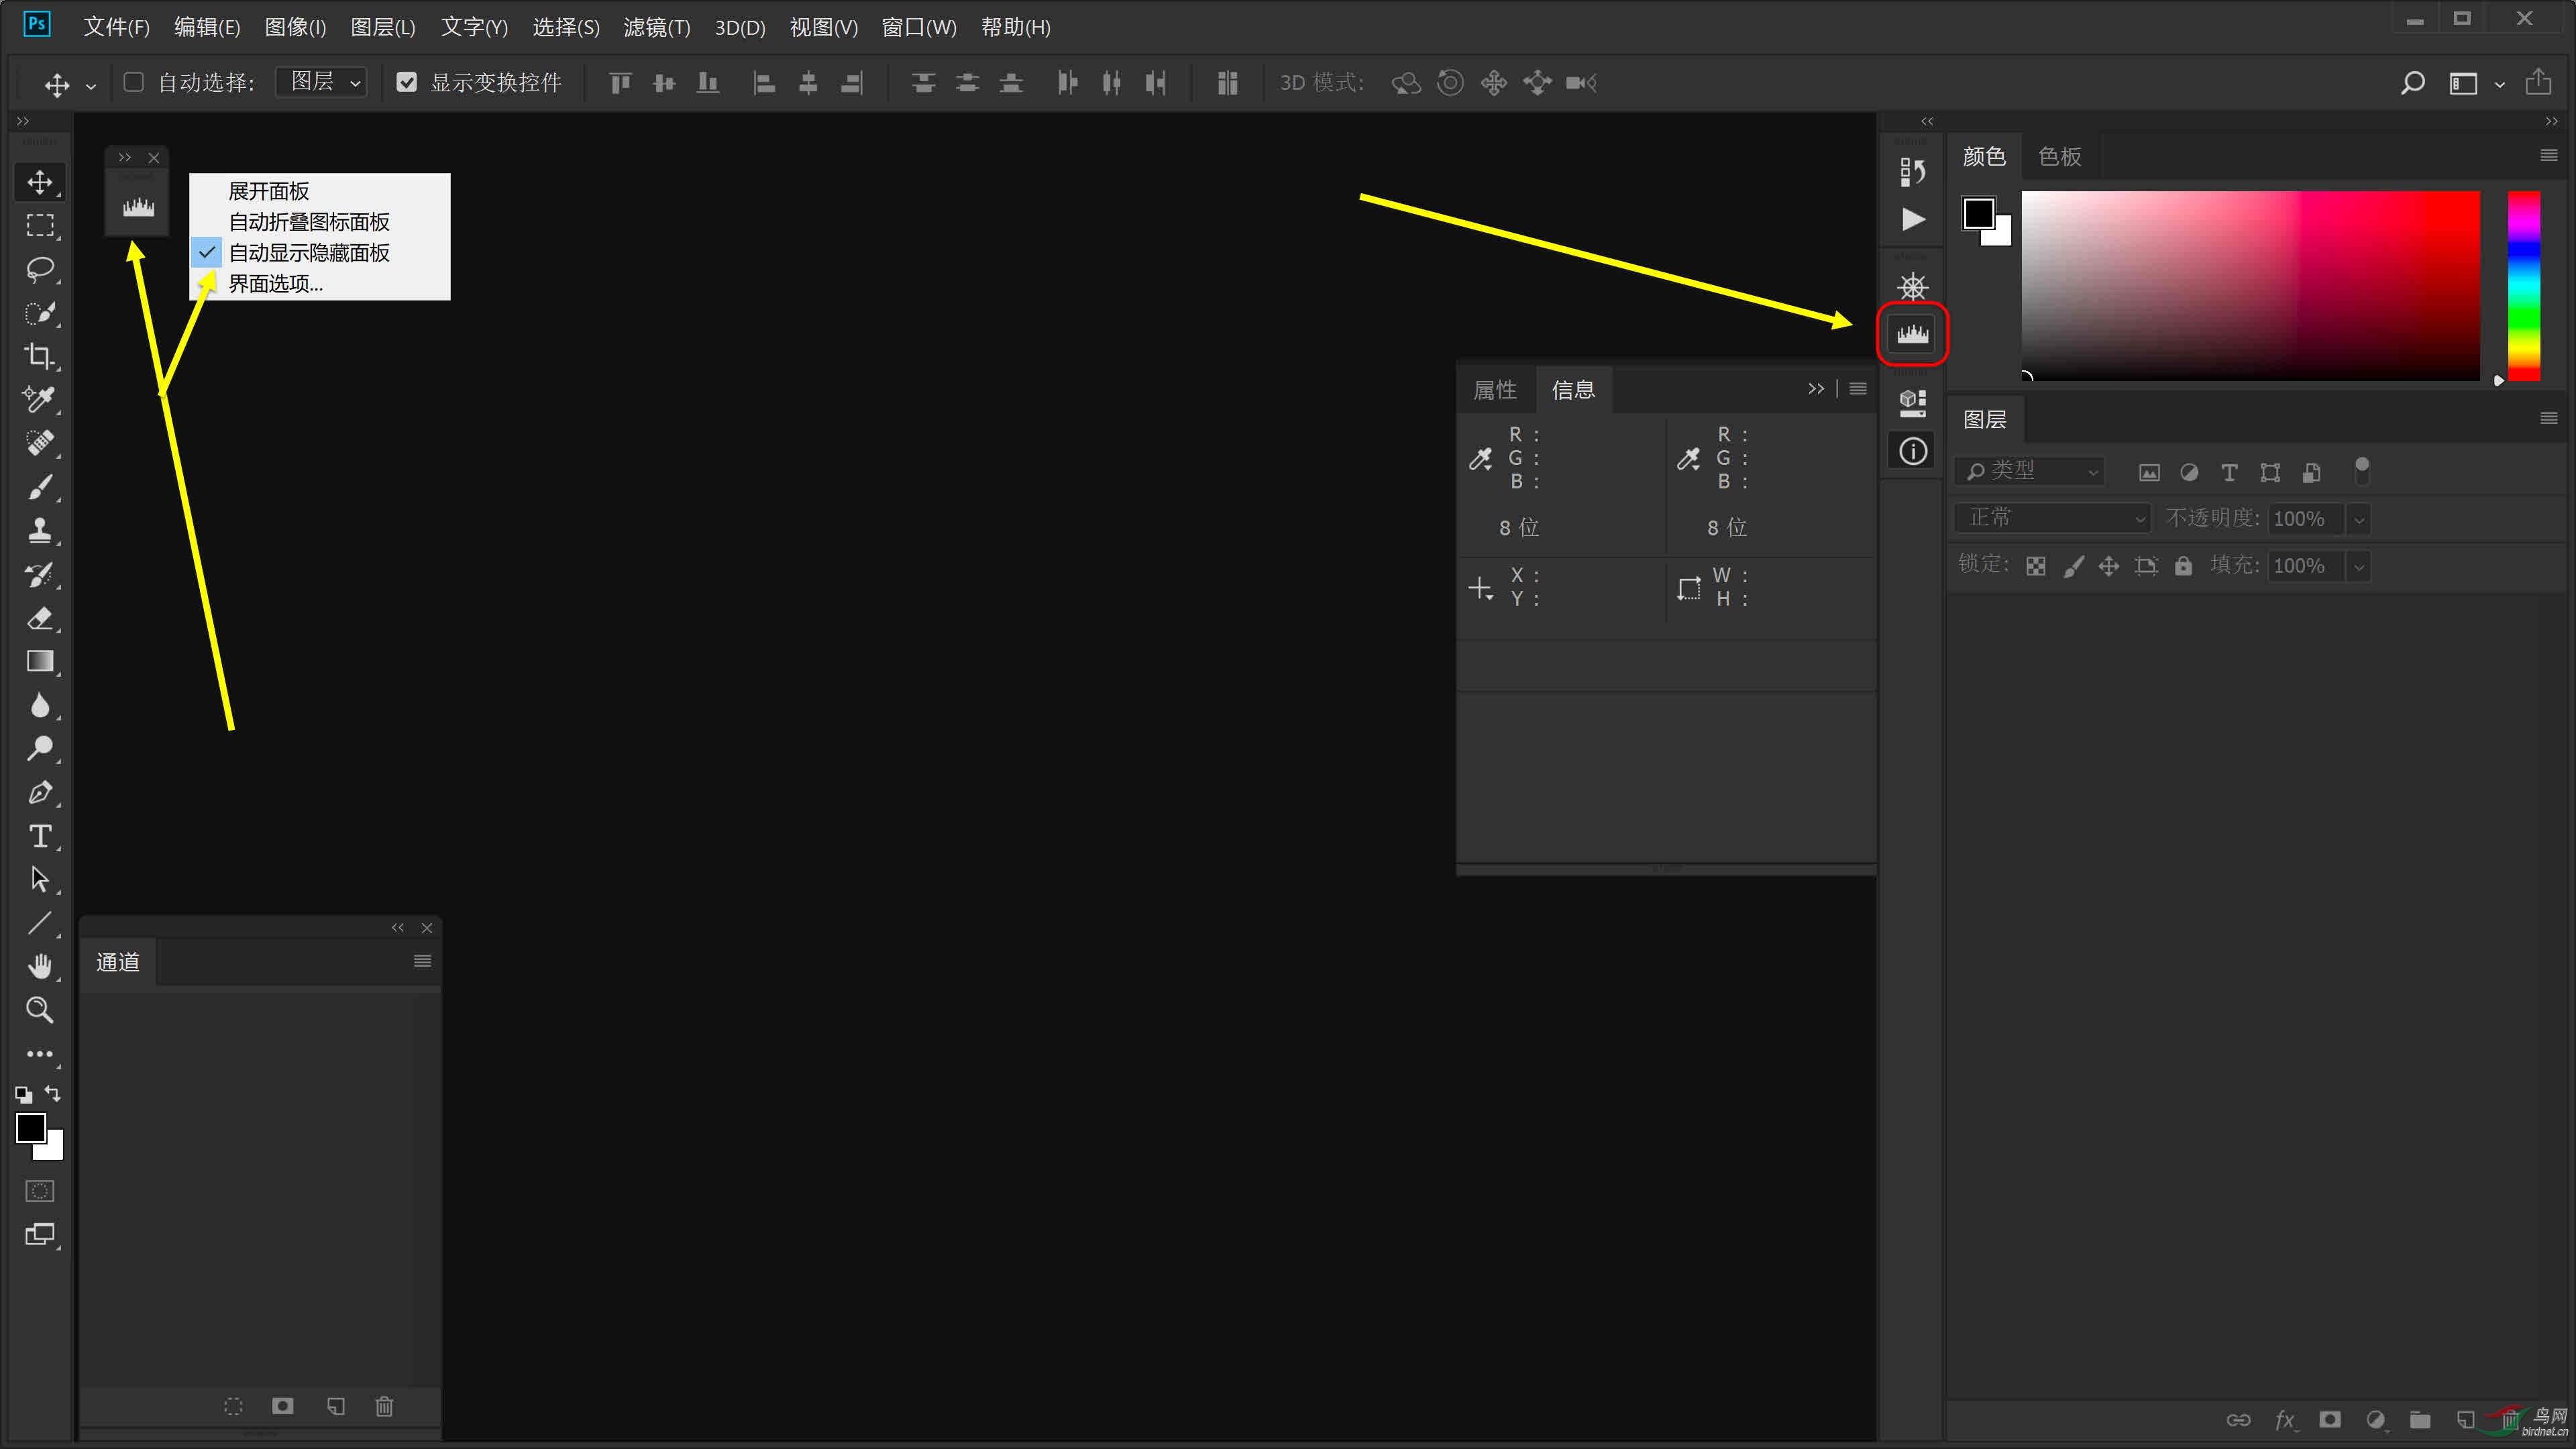Image resolution: width=2576 pixels, height=1449 pixels.
Task: Select the Eraser tool
Action: point(40,618)
